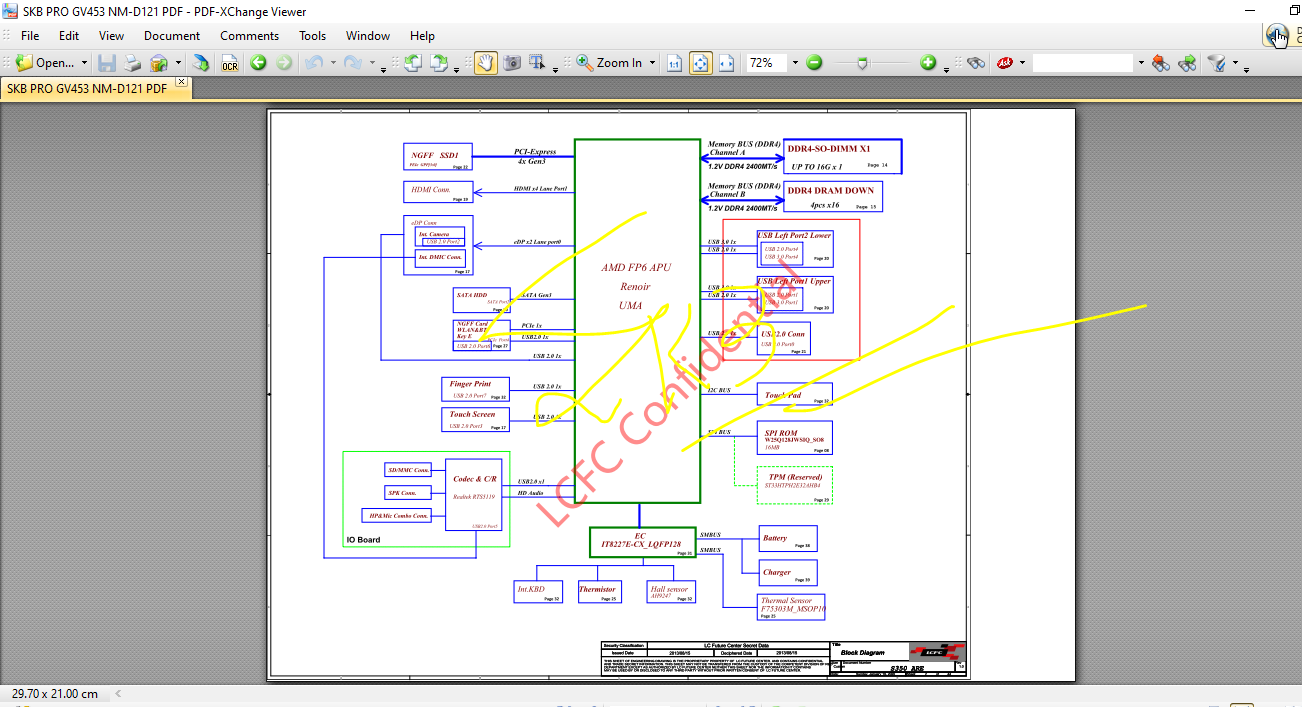The image size is (1302, 707).
Task: Close the SKB PRO GV453 document tab
Action: (x=181, y=81)
